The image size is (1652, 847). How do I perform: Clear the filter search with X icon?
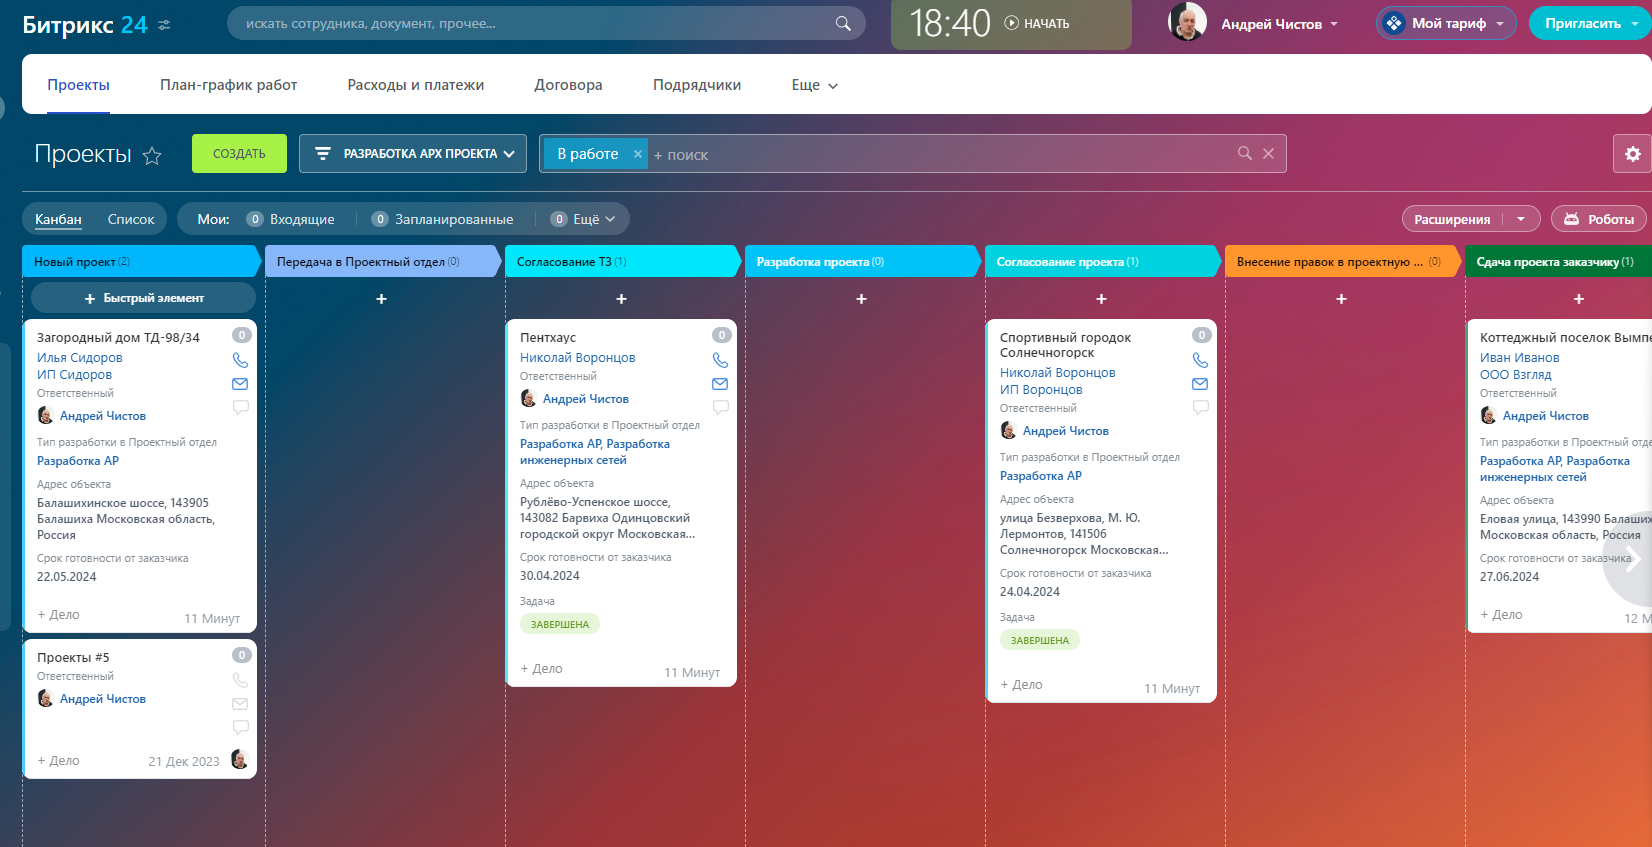tap(1268, 154)
